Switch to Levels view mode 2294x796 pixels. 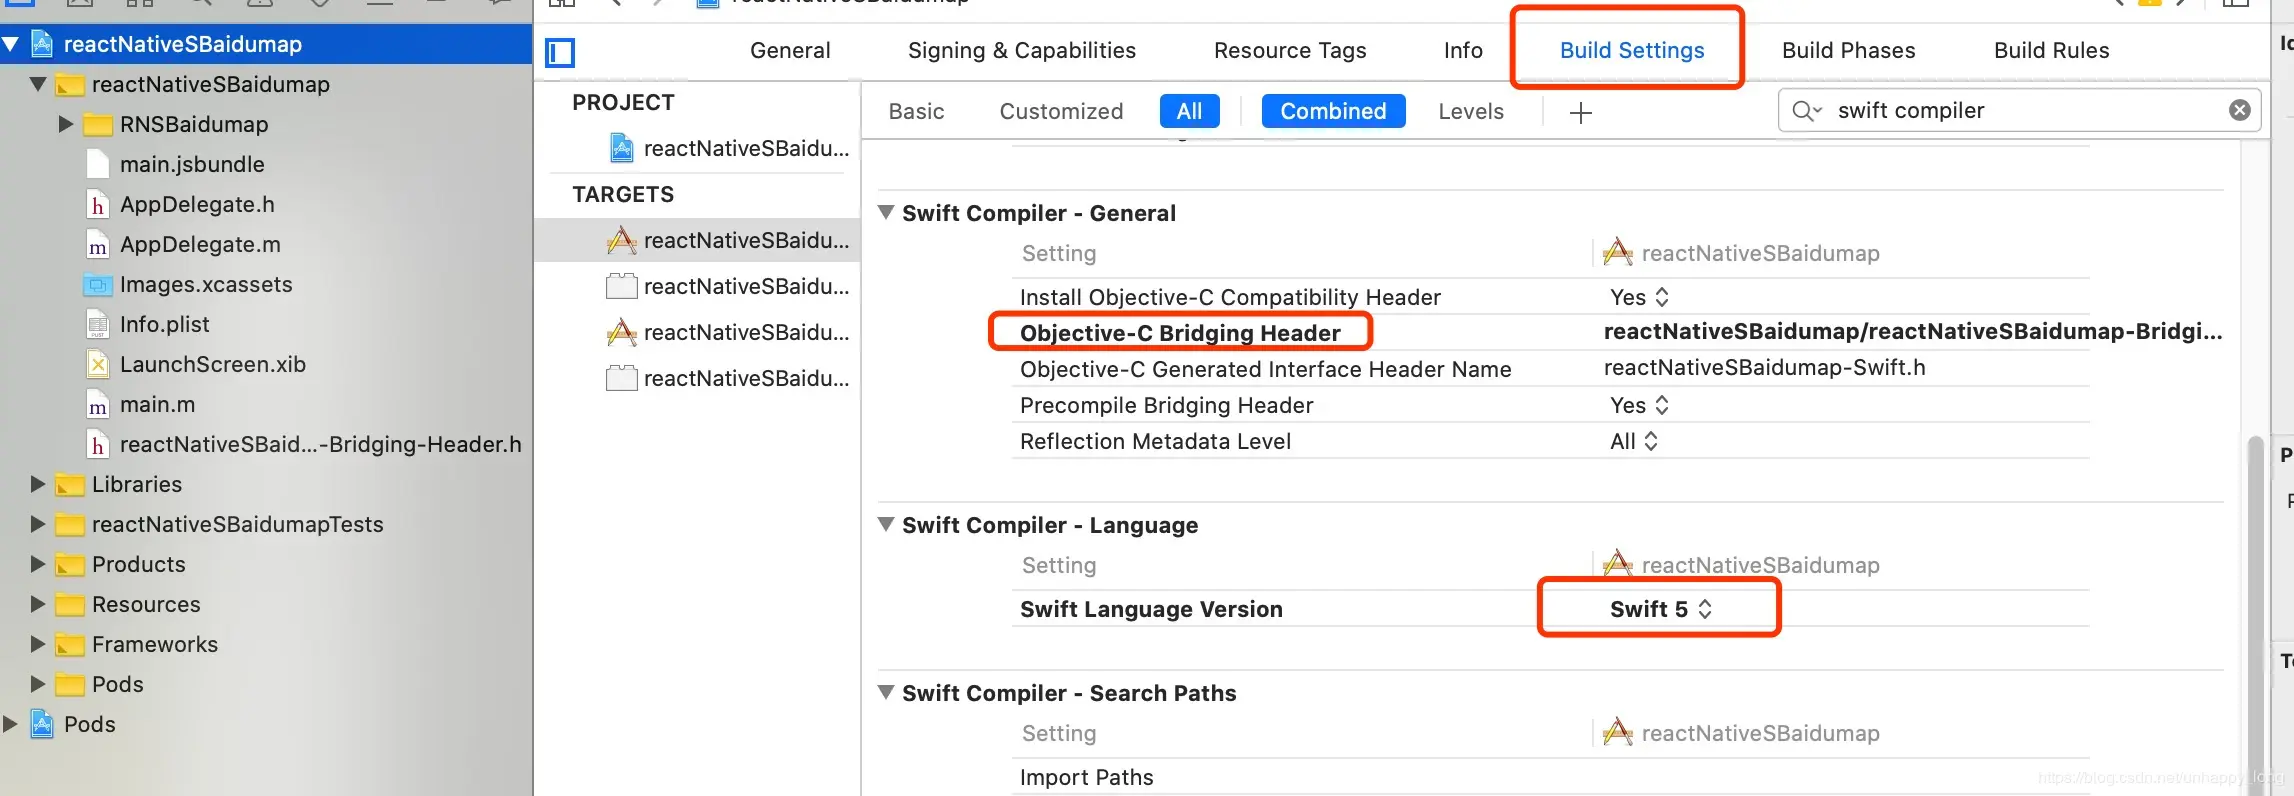coord(1470,111)
